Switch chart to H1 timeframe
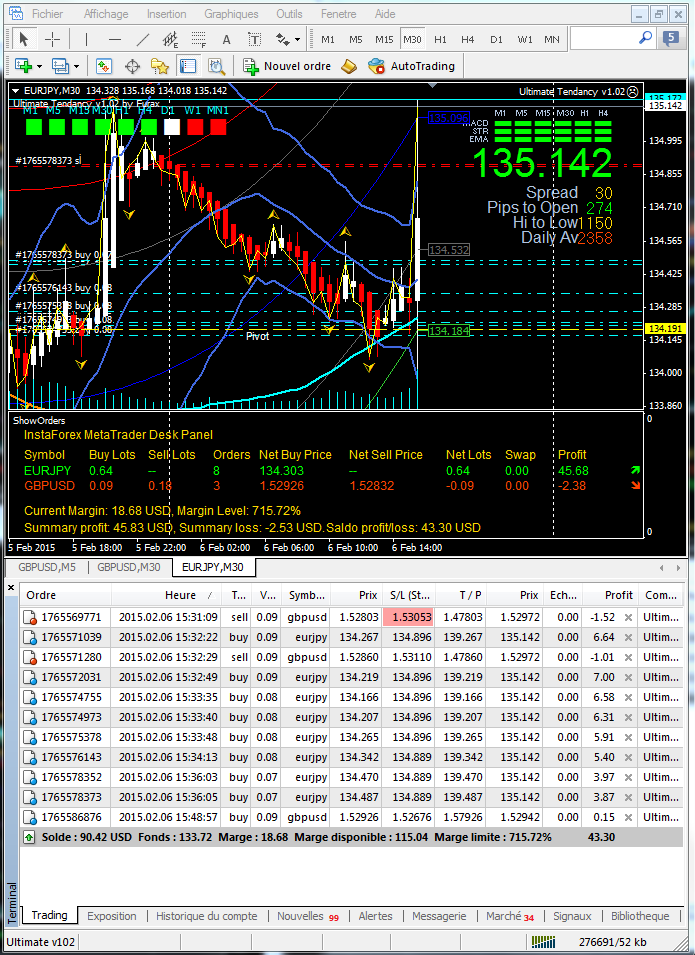The image size is (695, 955). click(440, 40)
